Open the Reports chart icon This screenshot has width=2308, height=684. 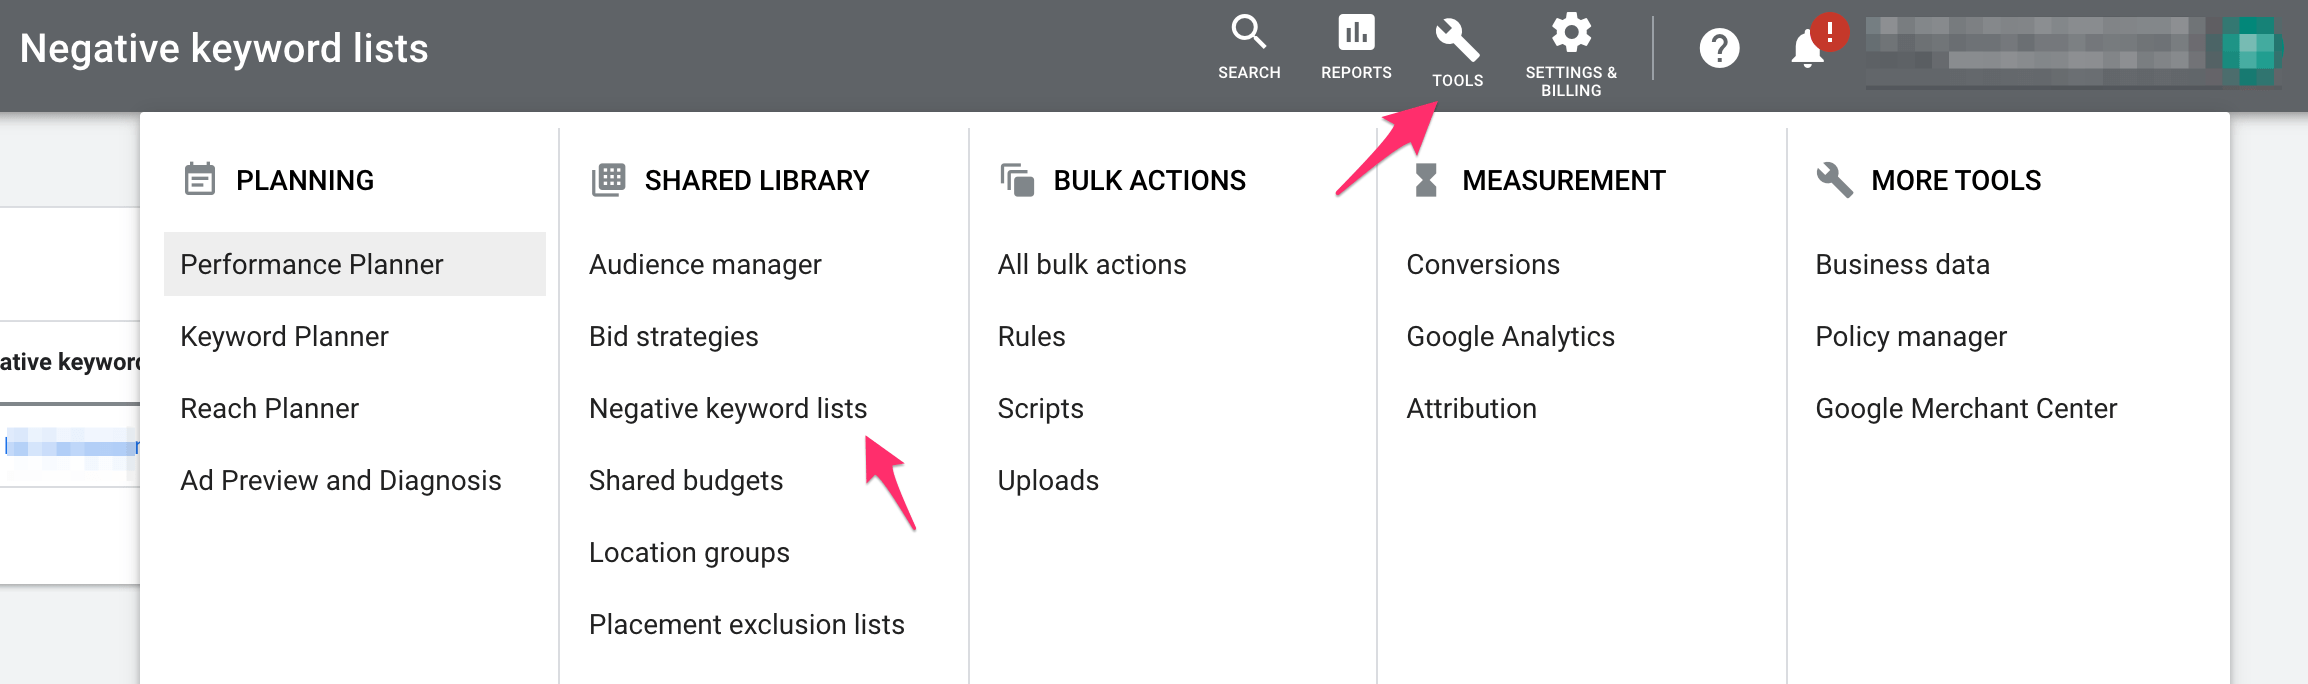pos(1356,34)
